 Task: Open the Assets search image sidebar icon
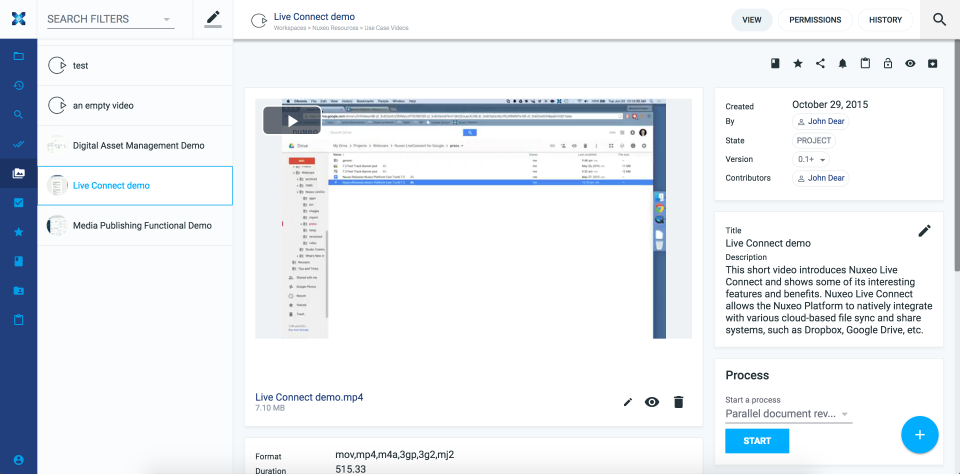point(18,173)
